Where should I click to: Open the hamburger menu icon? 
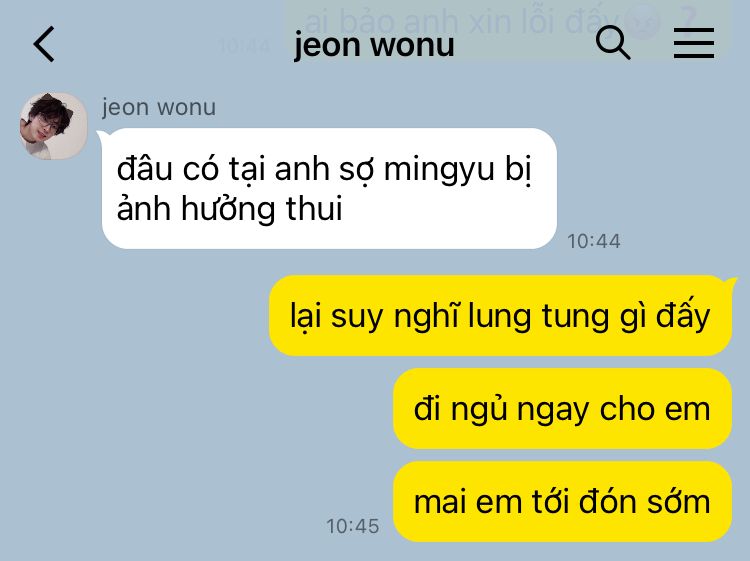[x=694, y=43]
